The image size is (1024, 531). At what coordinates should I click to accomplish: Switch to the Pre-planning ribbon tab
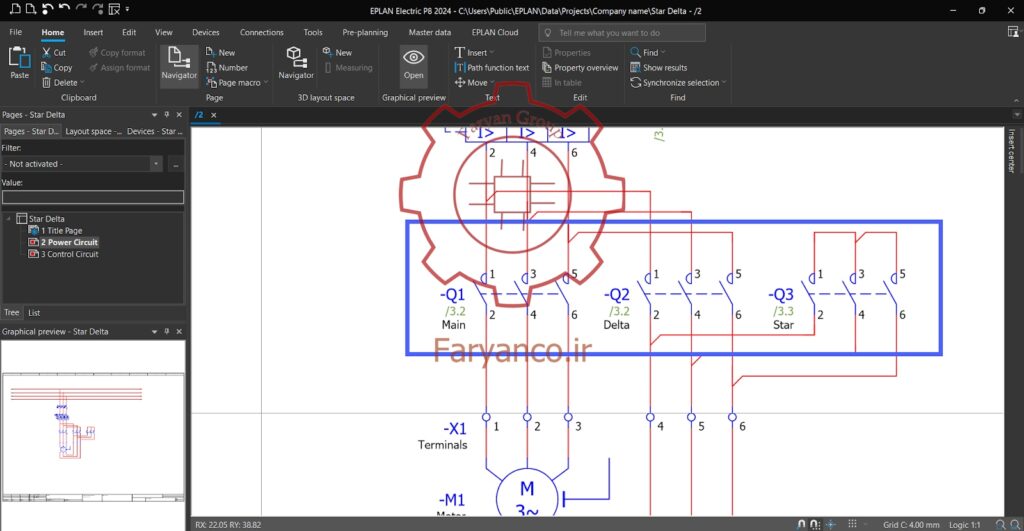click(365, 32)
